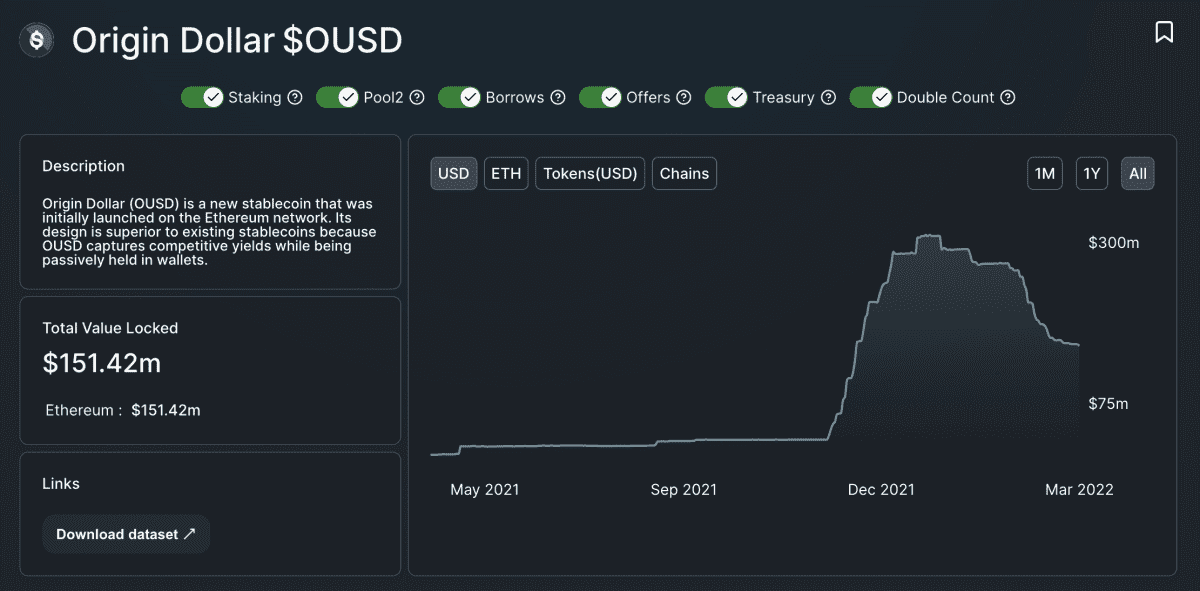
Task: Click the Mar 2022 axis label
Action: pyautogui.click(x=1079, y=489)
